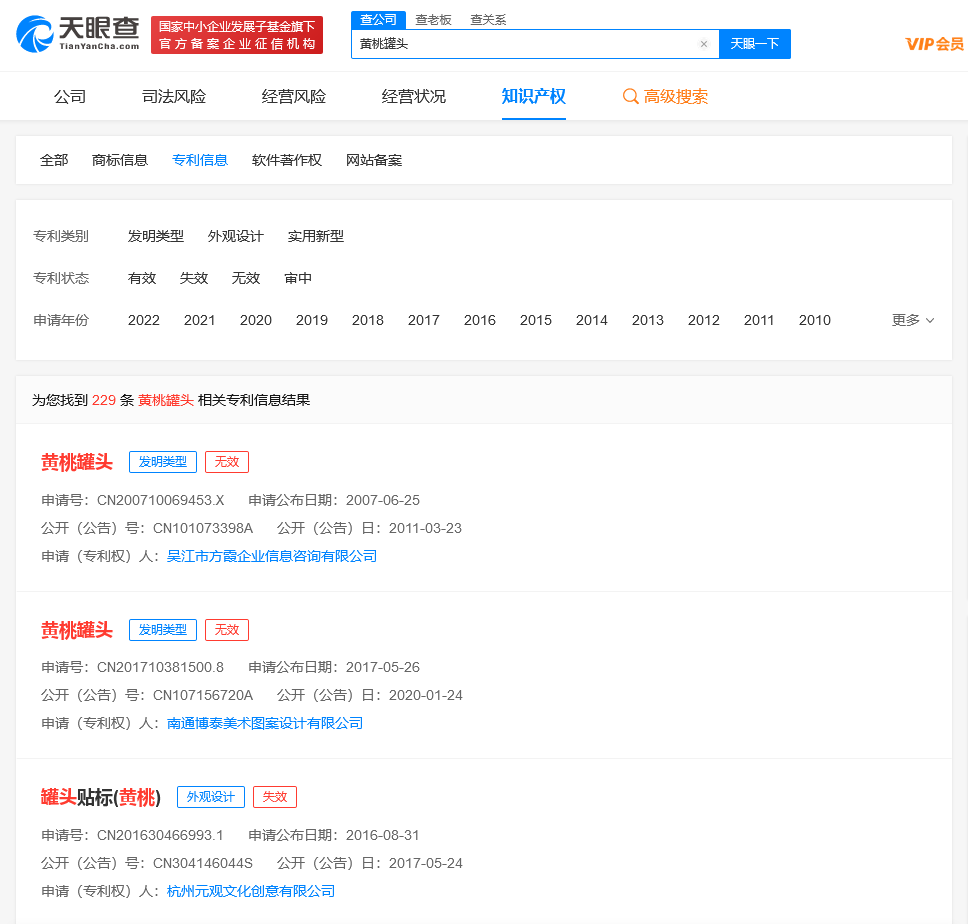
Task: Filter application year 2012
Action: click(704, 320)
